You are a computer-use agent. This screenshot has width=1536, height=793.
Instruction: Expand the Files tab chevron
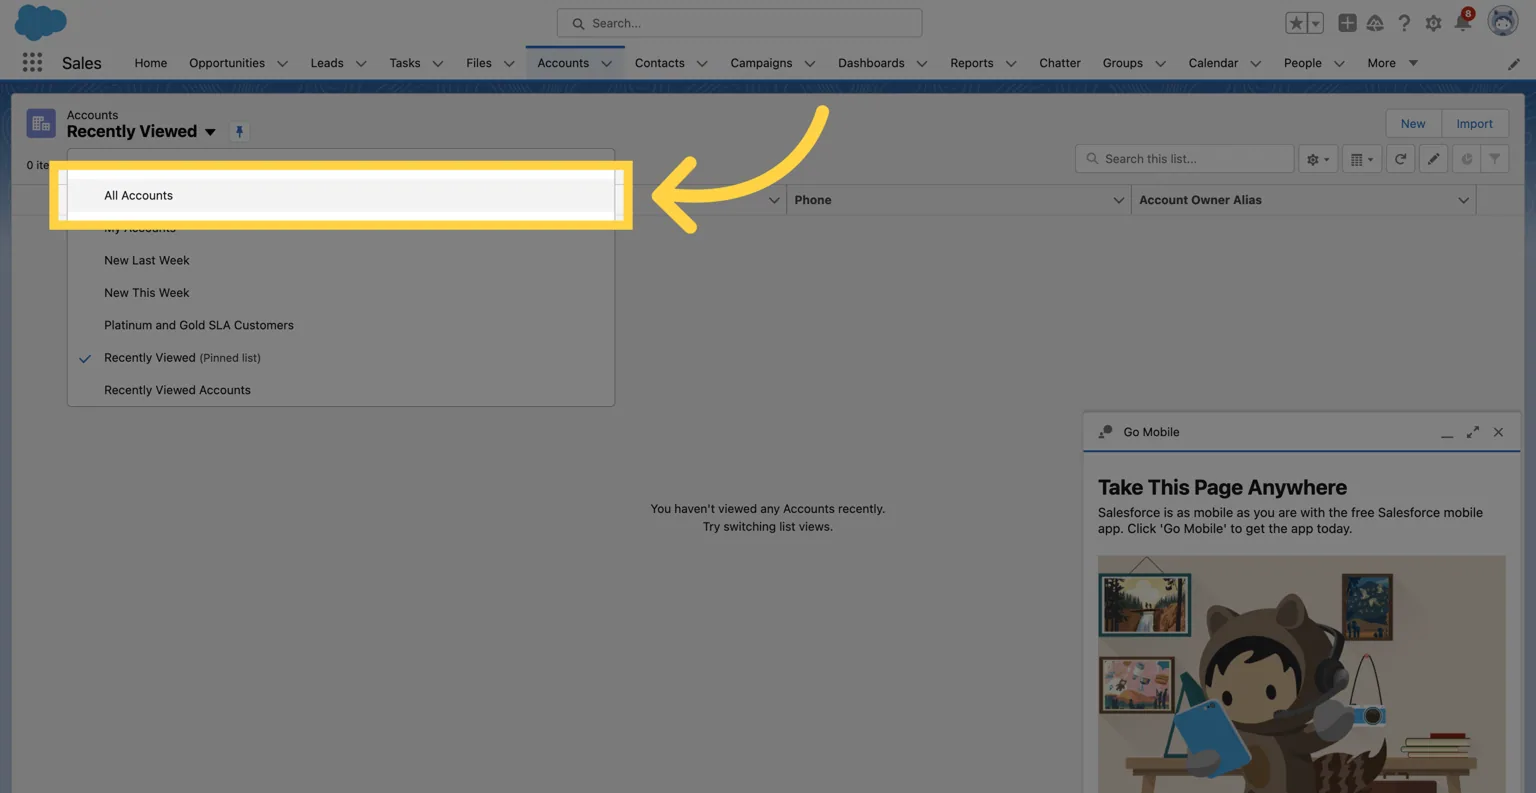[509, 64]
